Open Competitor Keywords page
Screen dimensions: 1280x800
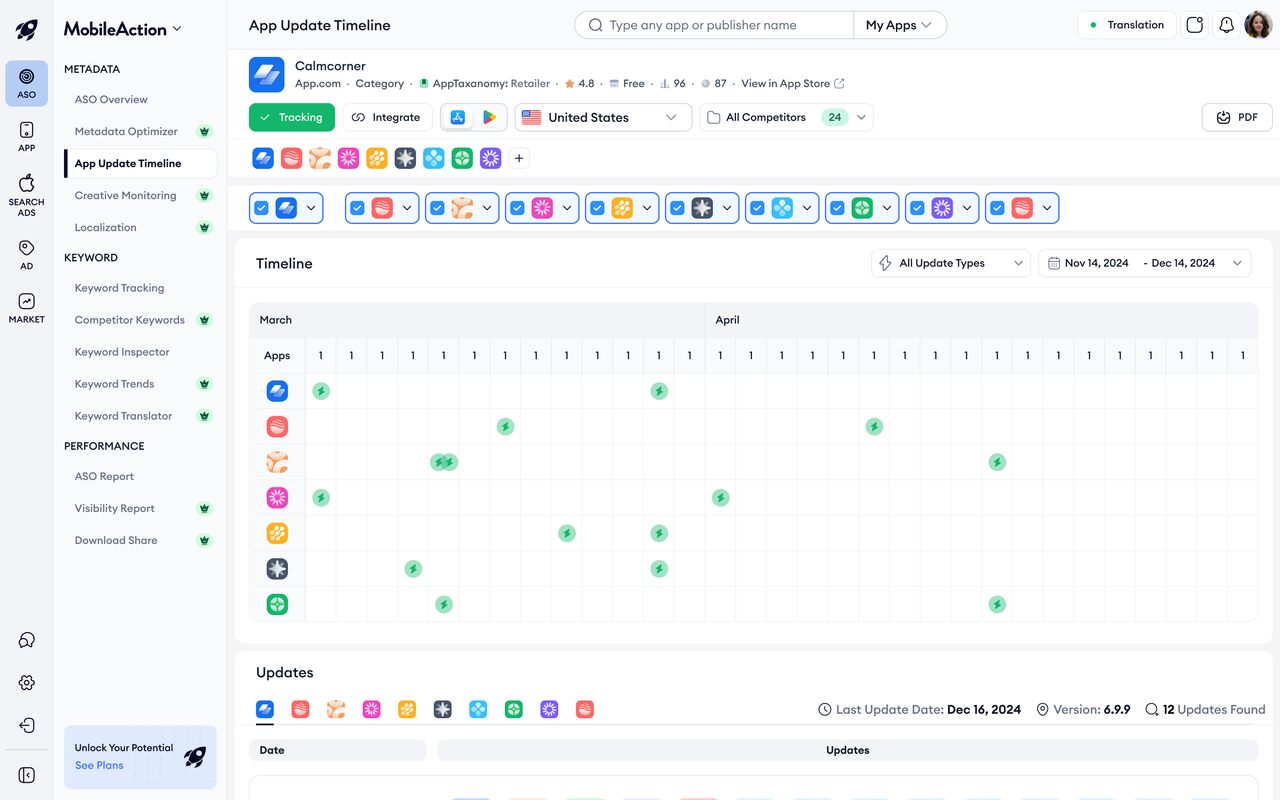pos(129,320)
